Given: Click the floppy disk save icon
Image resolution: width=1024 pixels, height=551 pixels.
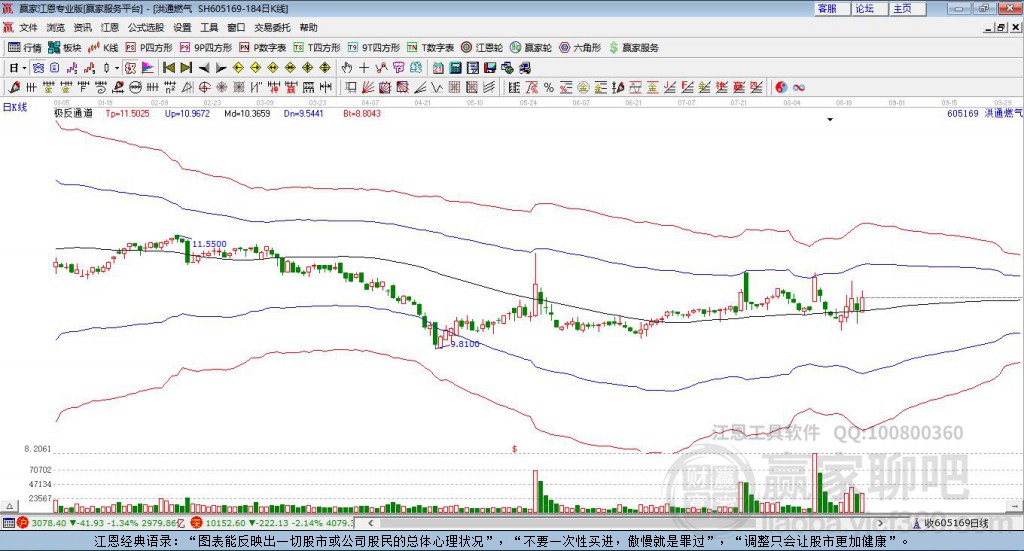Looking at the screenshot, I should point(490,68).
